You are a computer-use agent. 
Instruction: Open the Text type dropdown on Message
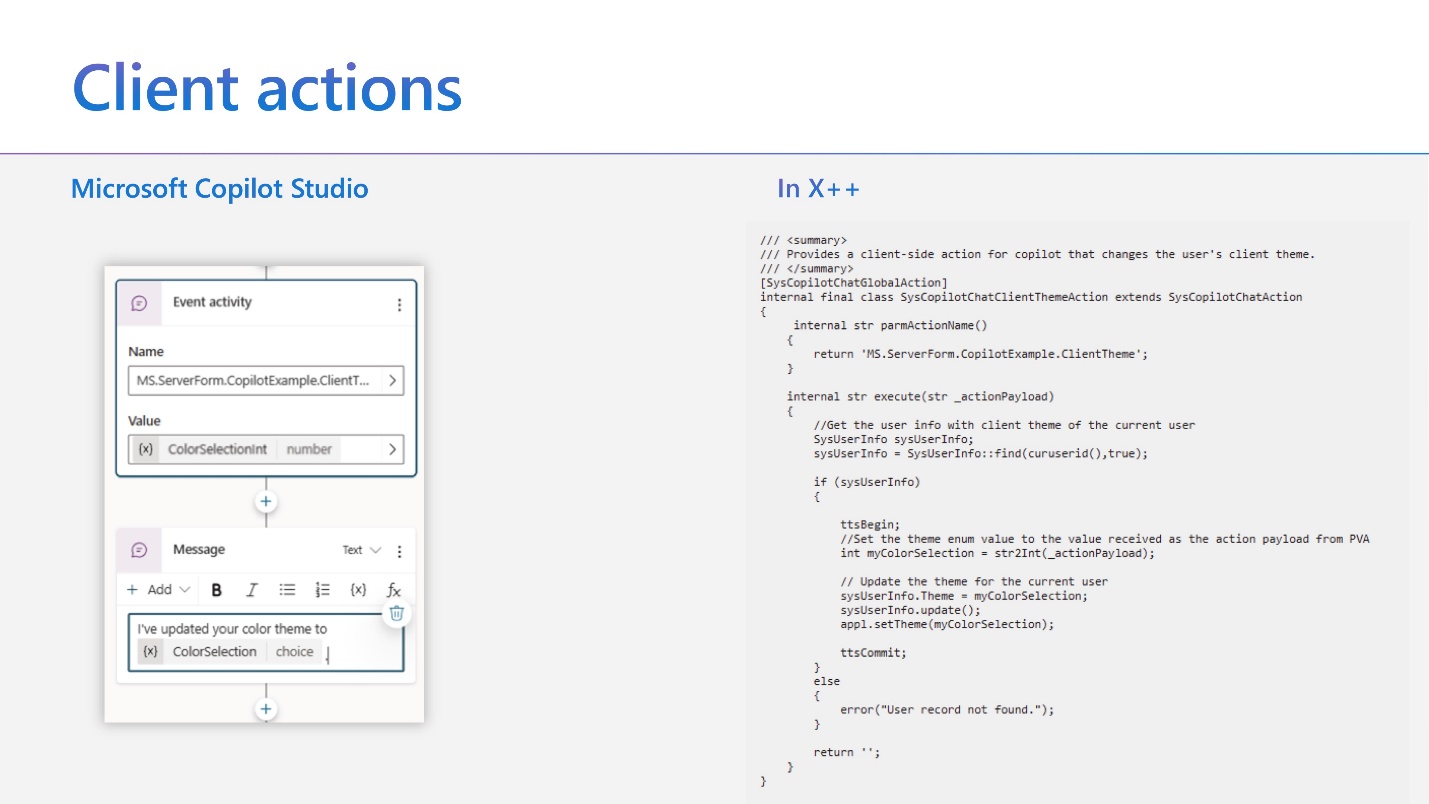[362, 550]
